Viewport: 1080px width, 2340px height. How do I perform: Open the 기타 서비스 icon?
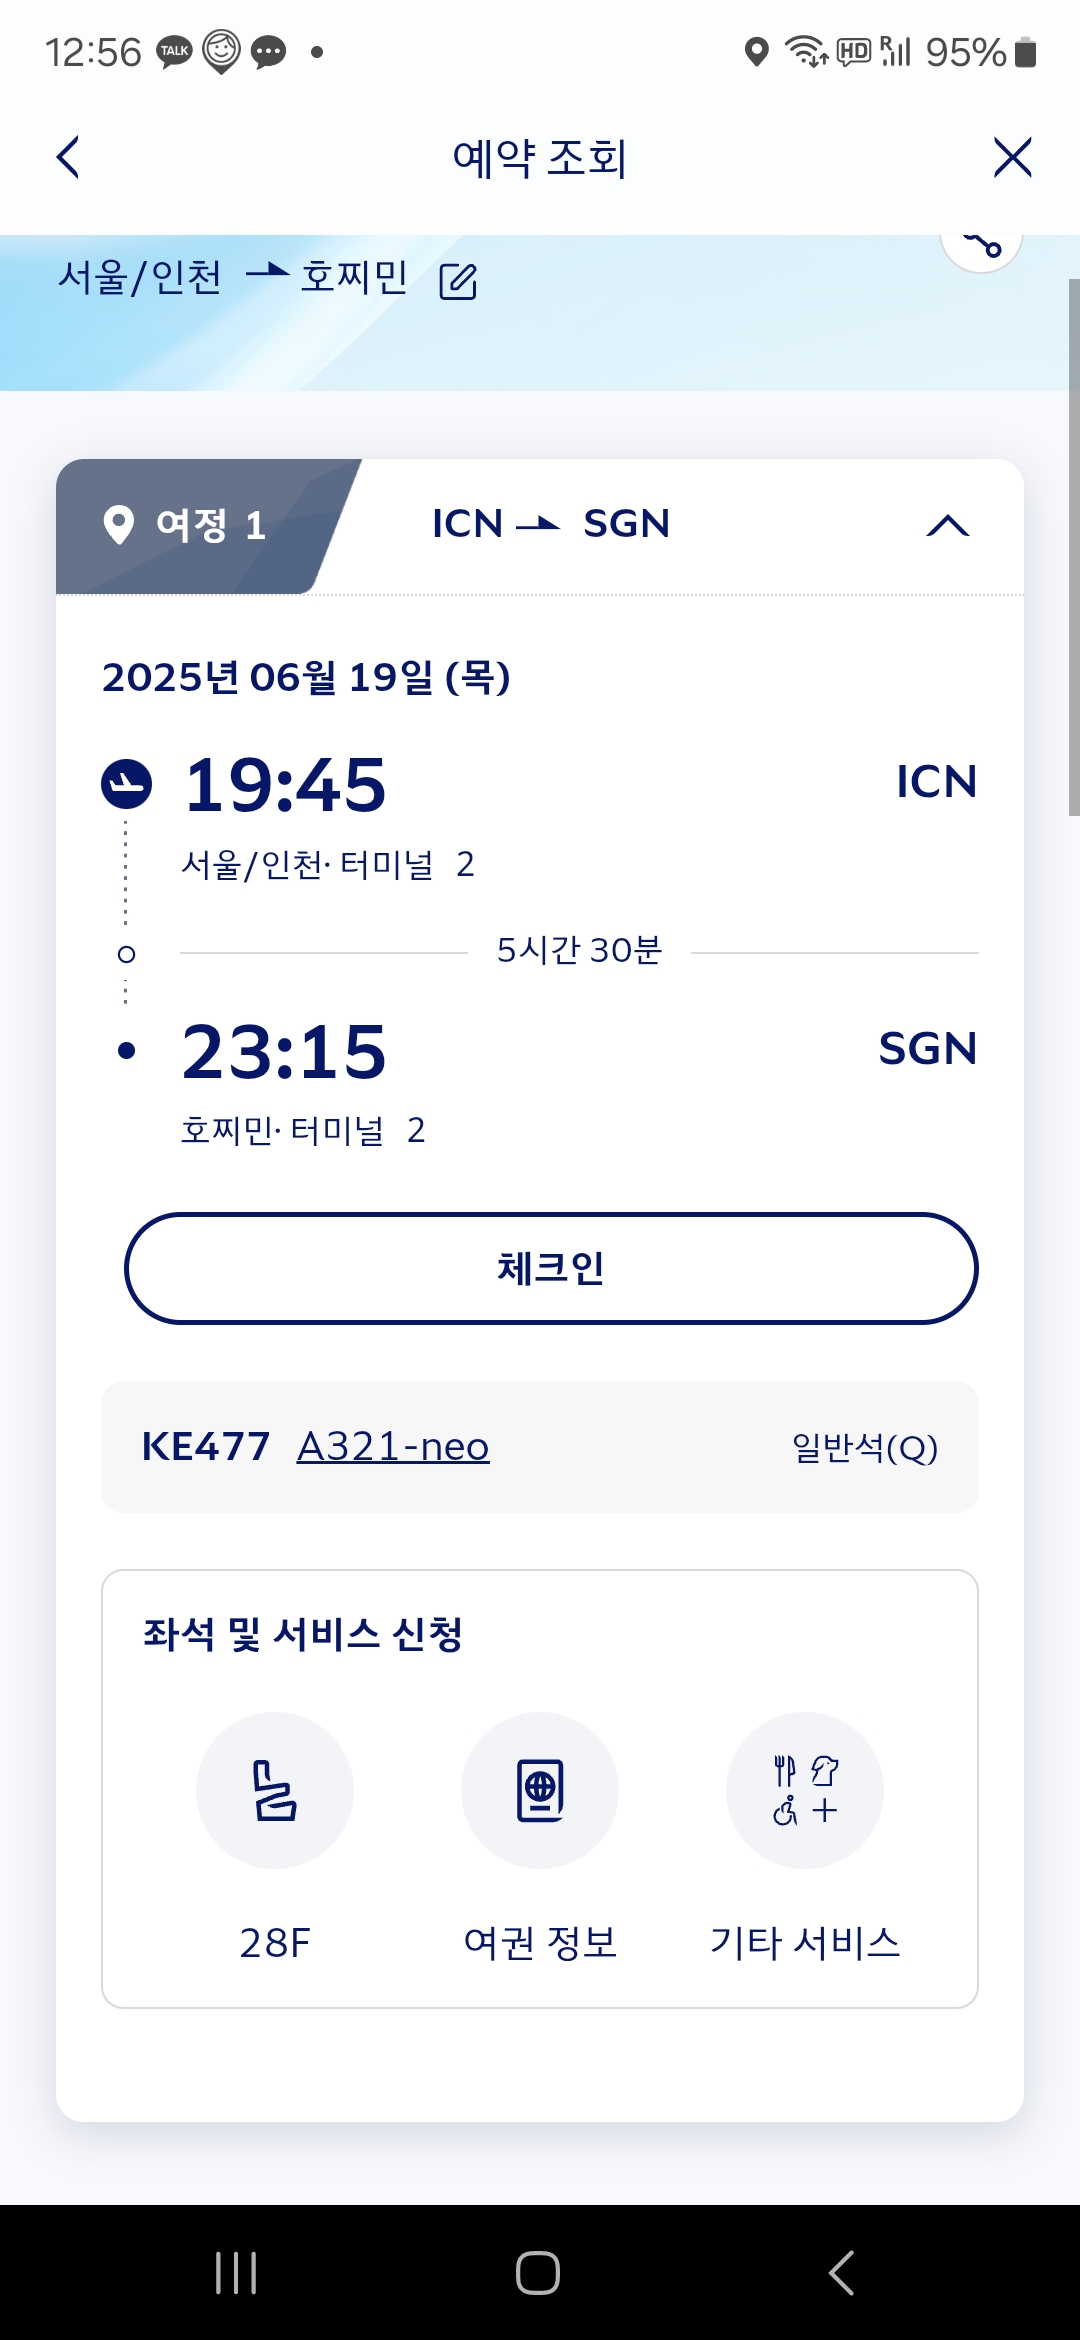point(805,1790)
